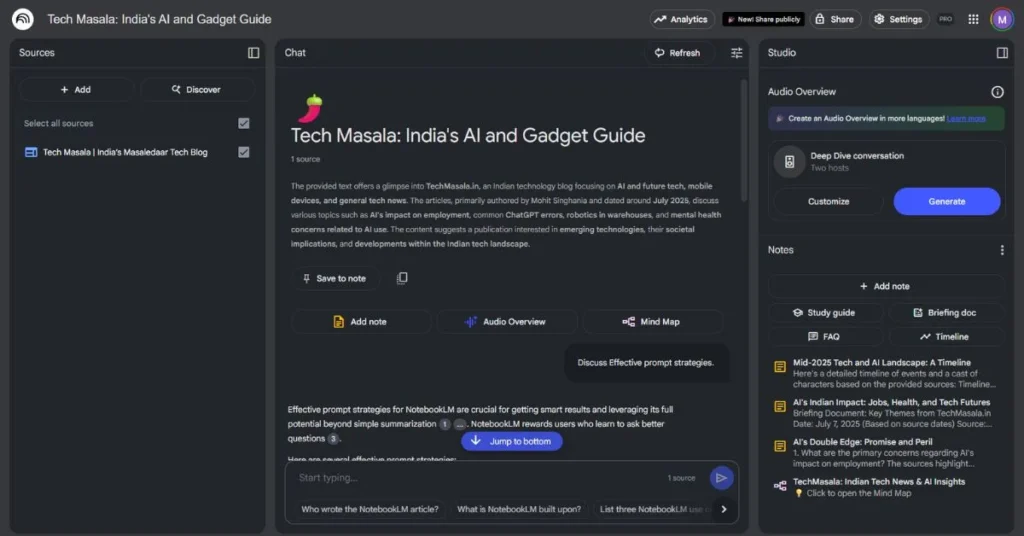Screen dimensions: 1024x536
Task: Follow the Learn more link
Action: coord(966,119)
